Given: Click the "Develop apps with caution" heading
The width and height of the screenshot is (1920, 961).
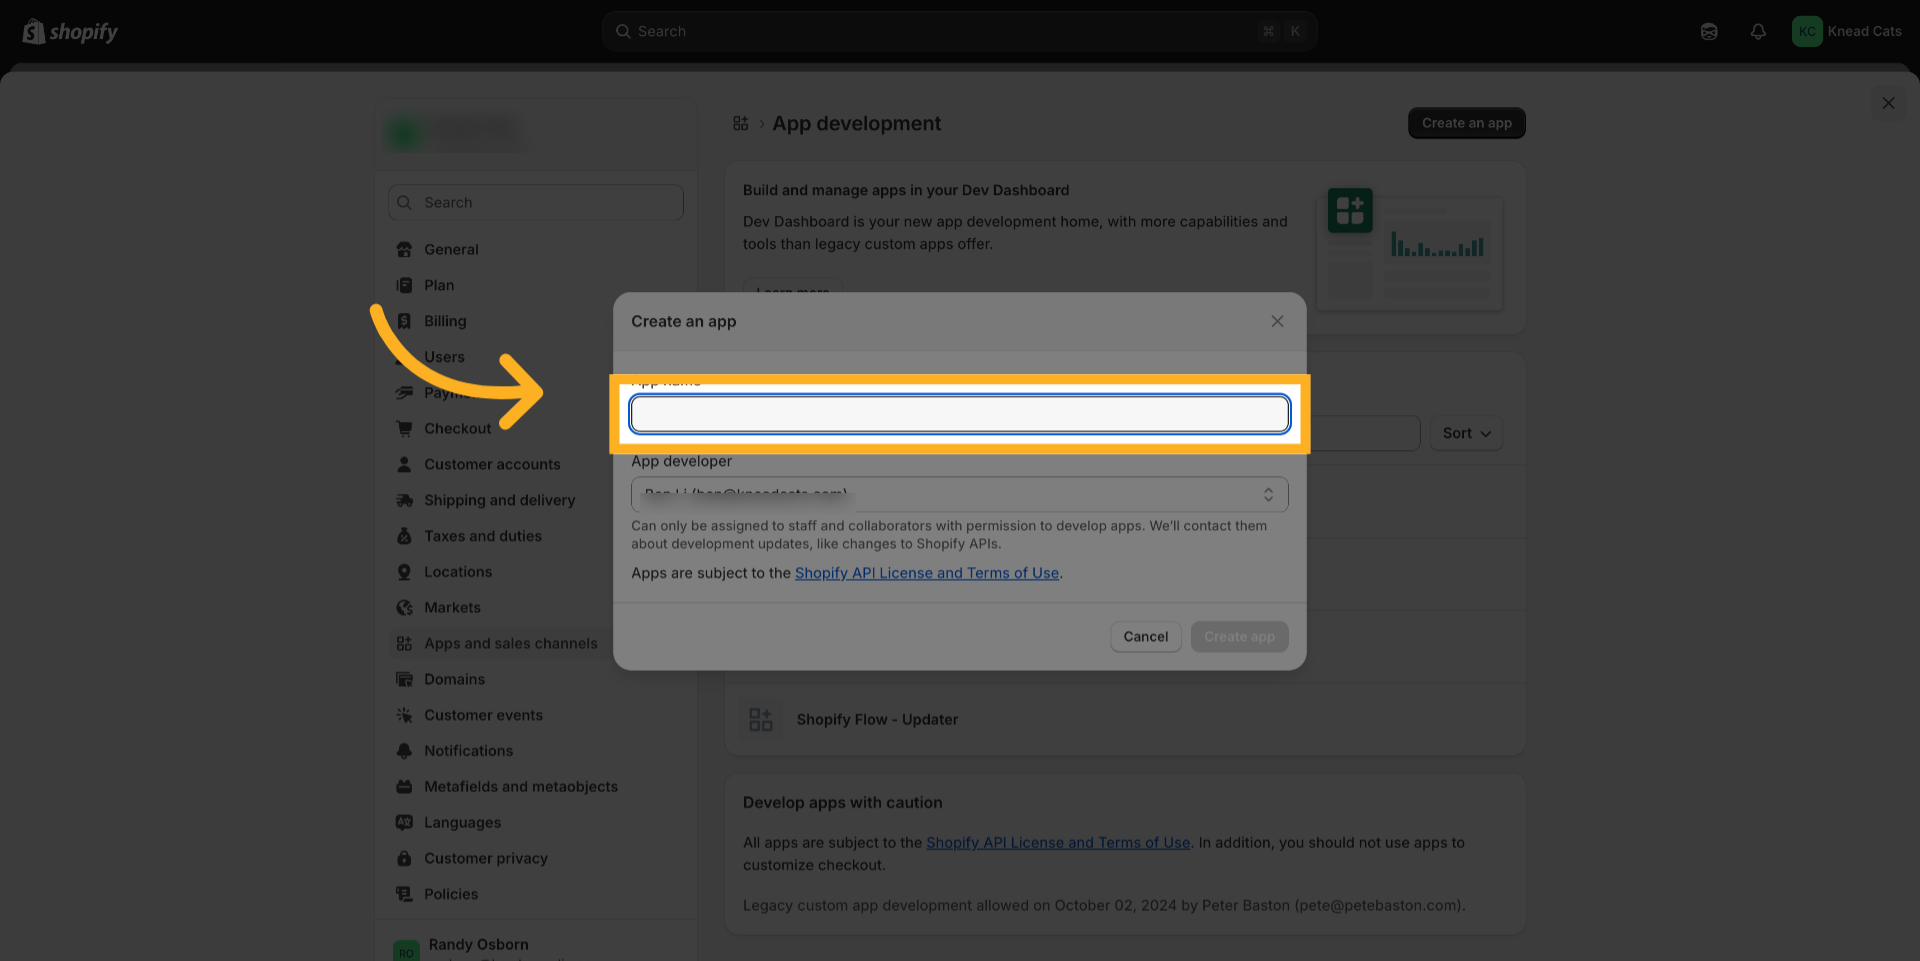Looking at the screenshot, I should [x=843, y=802].
